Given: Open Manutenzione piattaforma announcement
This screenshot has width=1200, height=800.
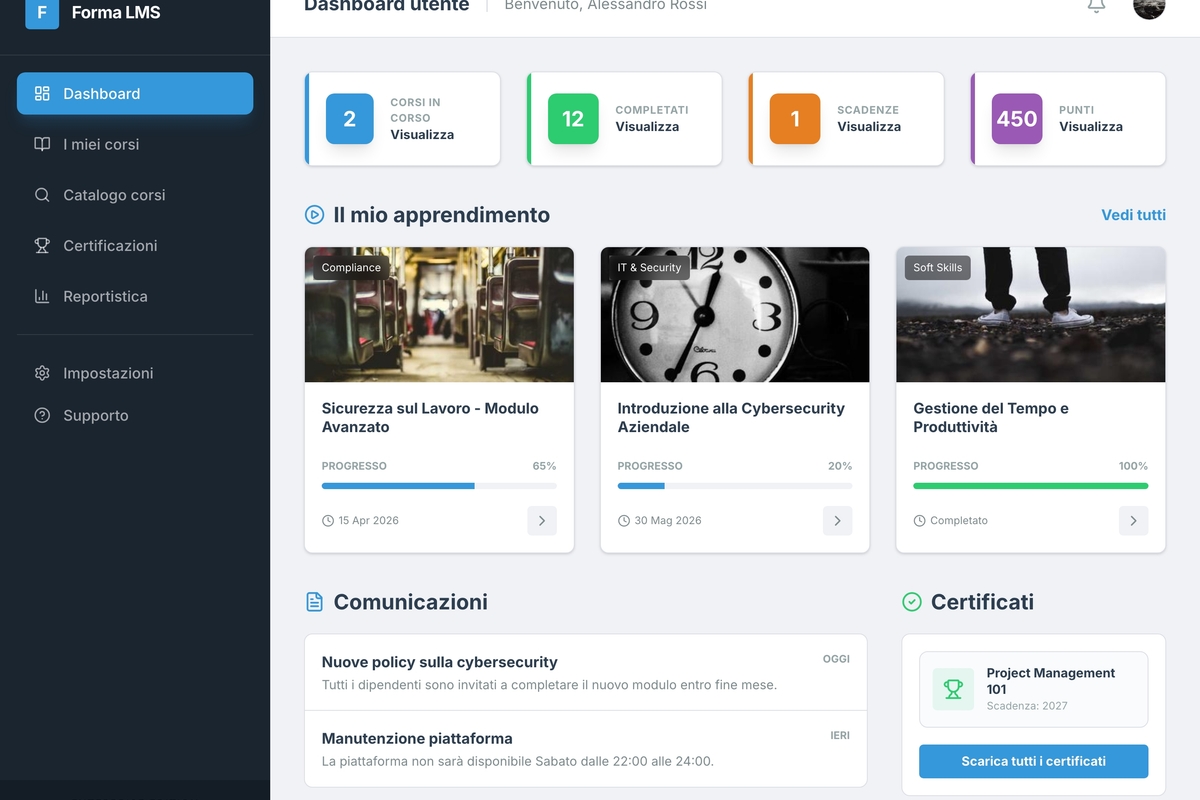Looking at the screenshot, I should pos(586,749).
